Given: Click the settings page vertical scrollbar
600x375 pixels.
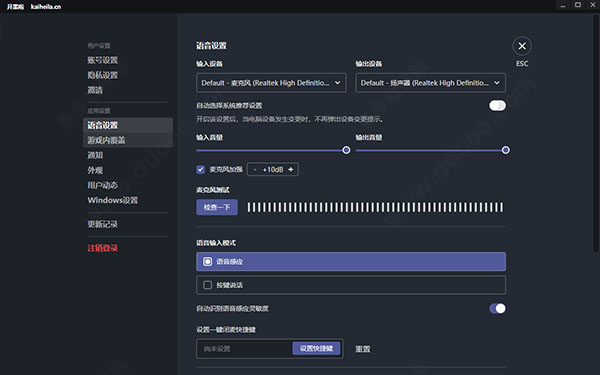Looking at the screenshot, I should point(596,134).
